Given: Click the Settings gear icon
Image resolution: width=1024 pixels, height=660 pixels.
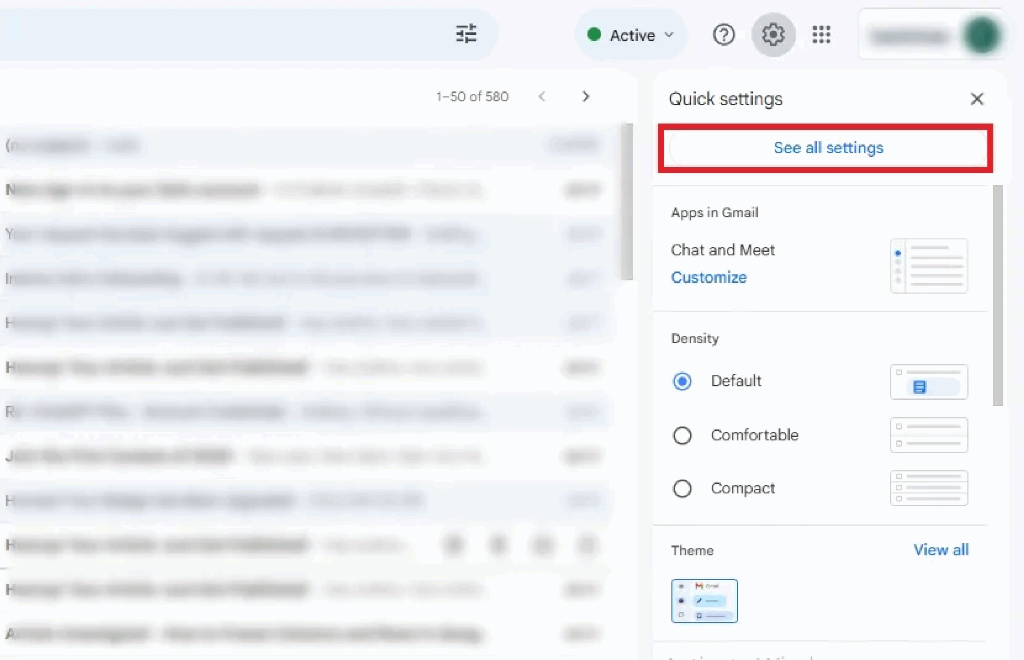Looking at the screenshot, I should coord(772,35).
